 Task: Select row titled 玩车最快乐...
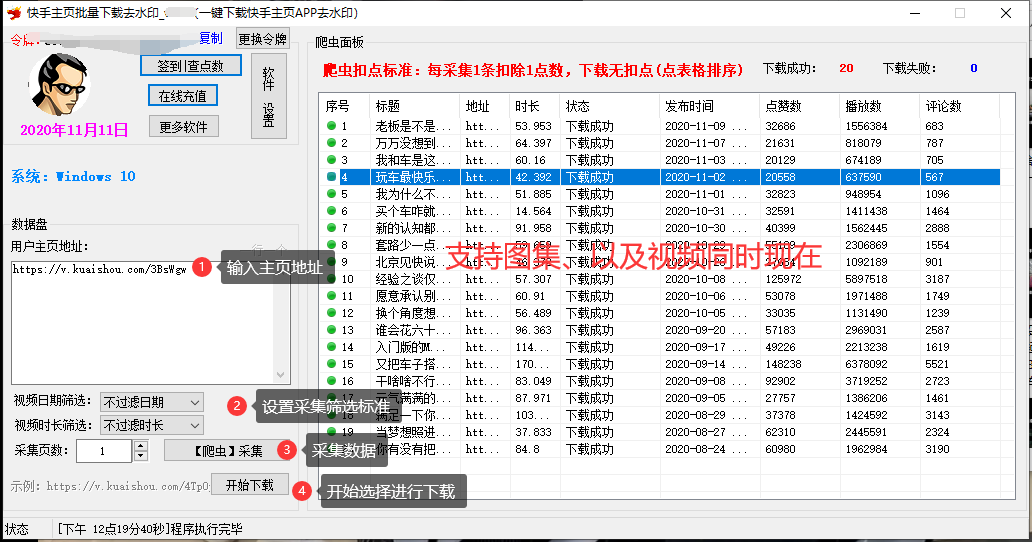click(x=659, y=177)
